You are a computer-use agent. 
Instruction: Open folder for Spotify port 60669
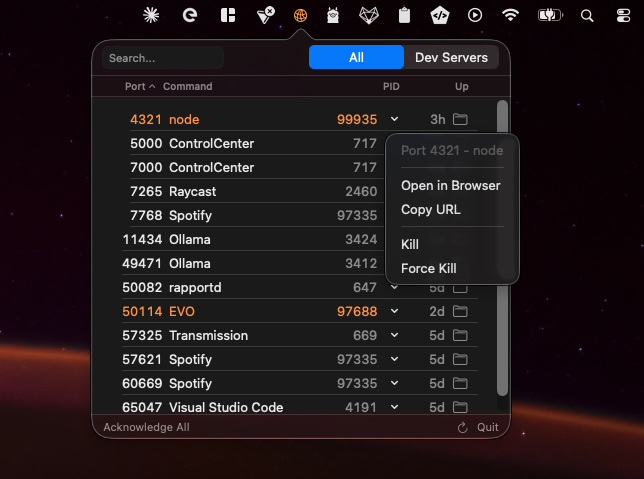460,383
